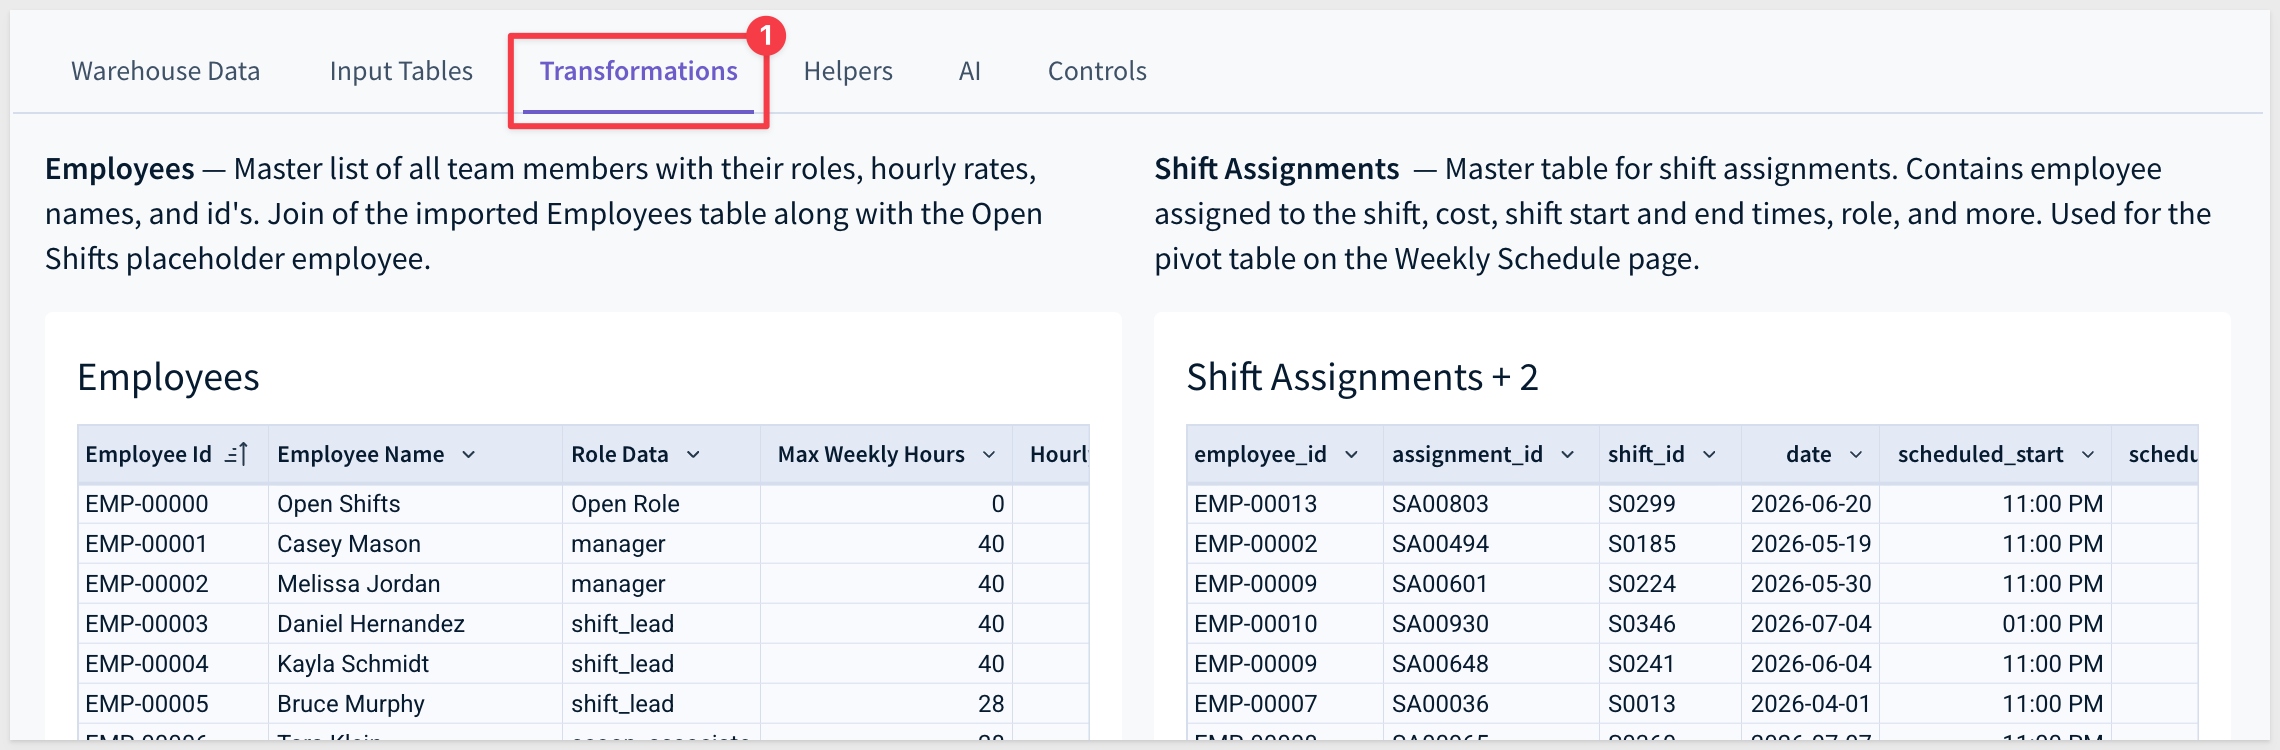Click the Melissa Jordan name cell
This screenshot has height=750, width=2280.
(x=415, y=584)
